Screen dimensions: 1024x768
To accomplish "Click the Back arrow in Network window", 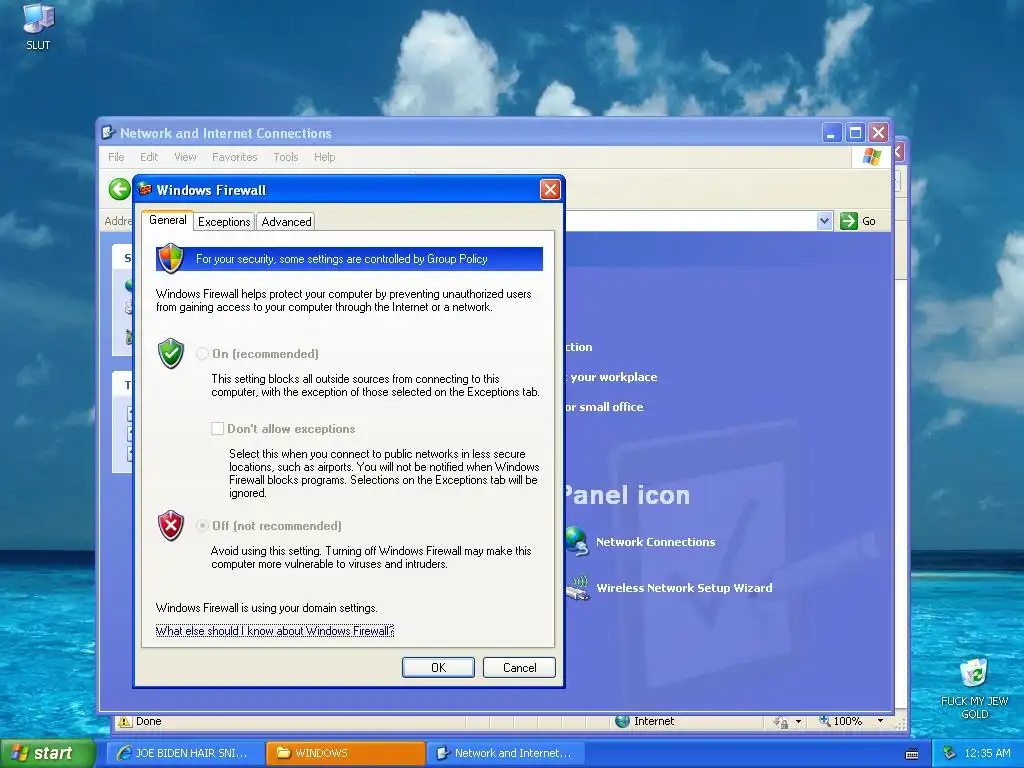I will 120,190.
